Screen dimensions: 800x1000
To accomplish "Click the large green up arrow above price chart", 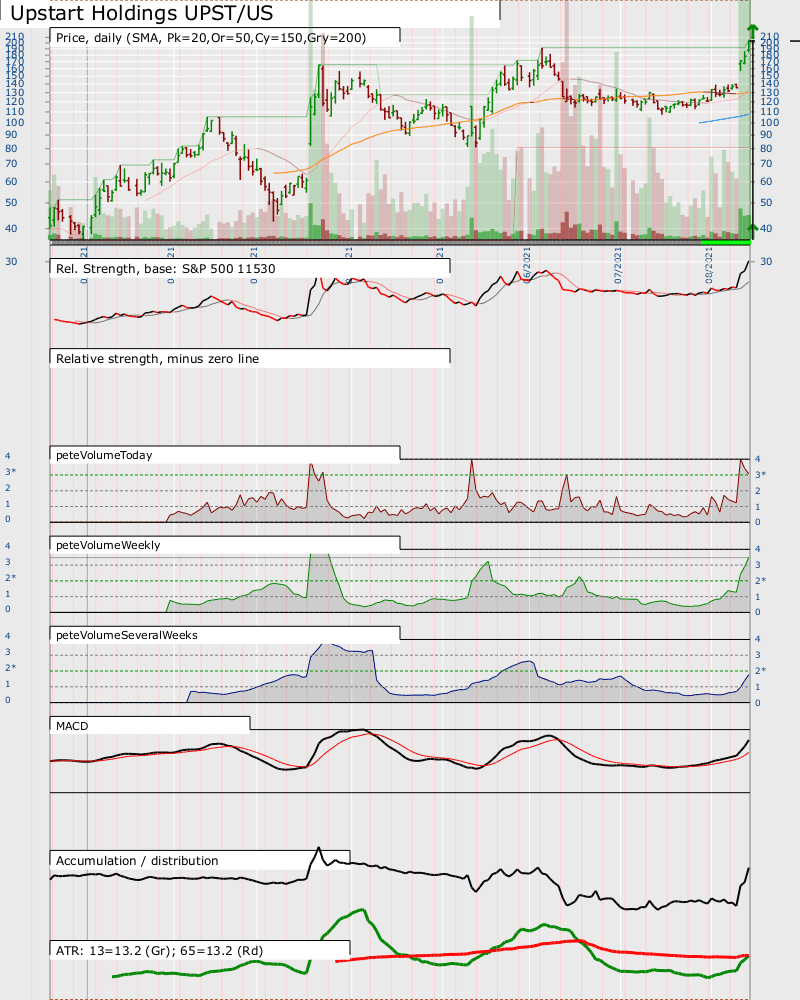I will coord(753,33).
